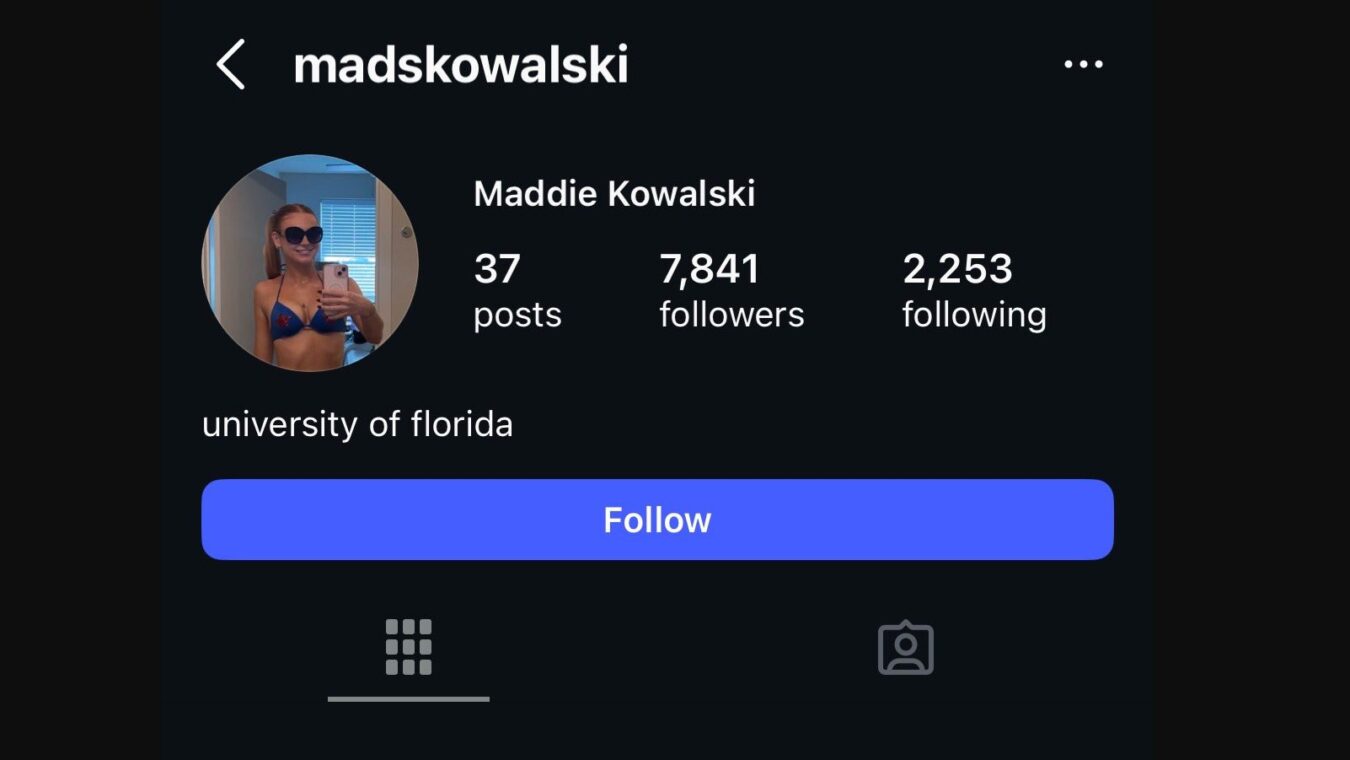
Task: Switch to the posts grid view
Action: coord(408,647)
